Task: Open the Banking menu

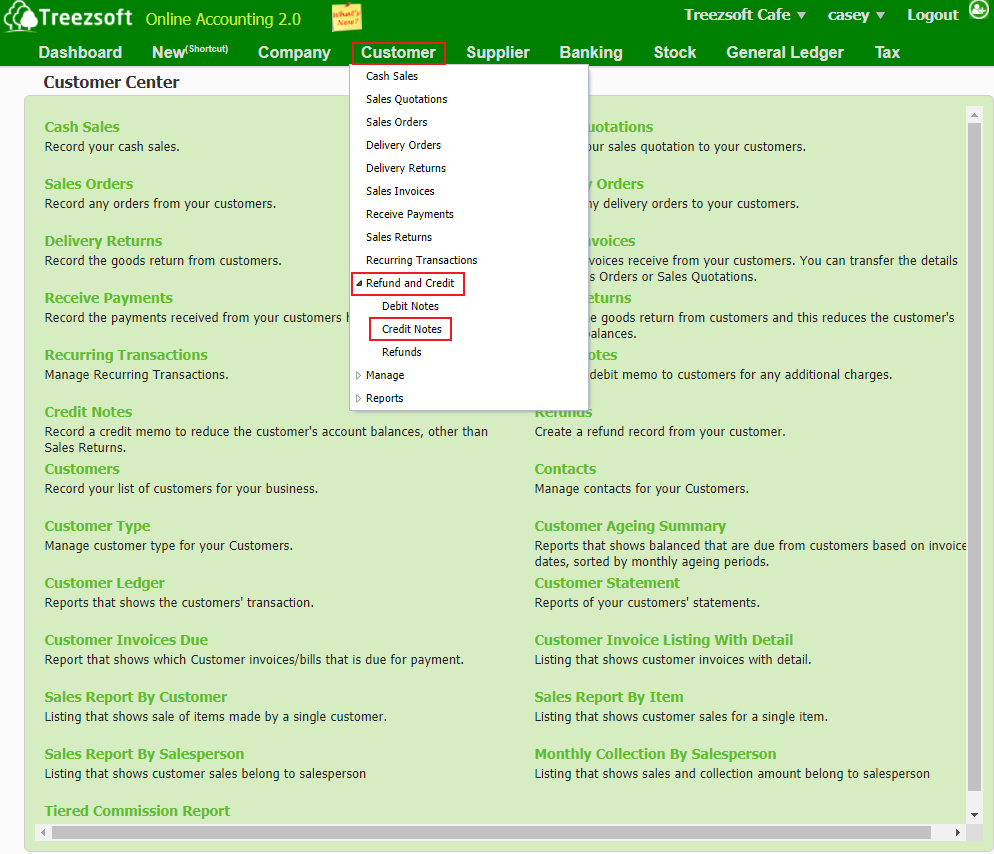Action: (x=591, y=52)
